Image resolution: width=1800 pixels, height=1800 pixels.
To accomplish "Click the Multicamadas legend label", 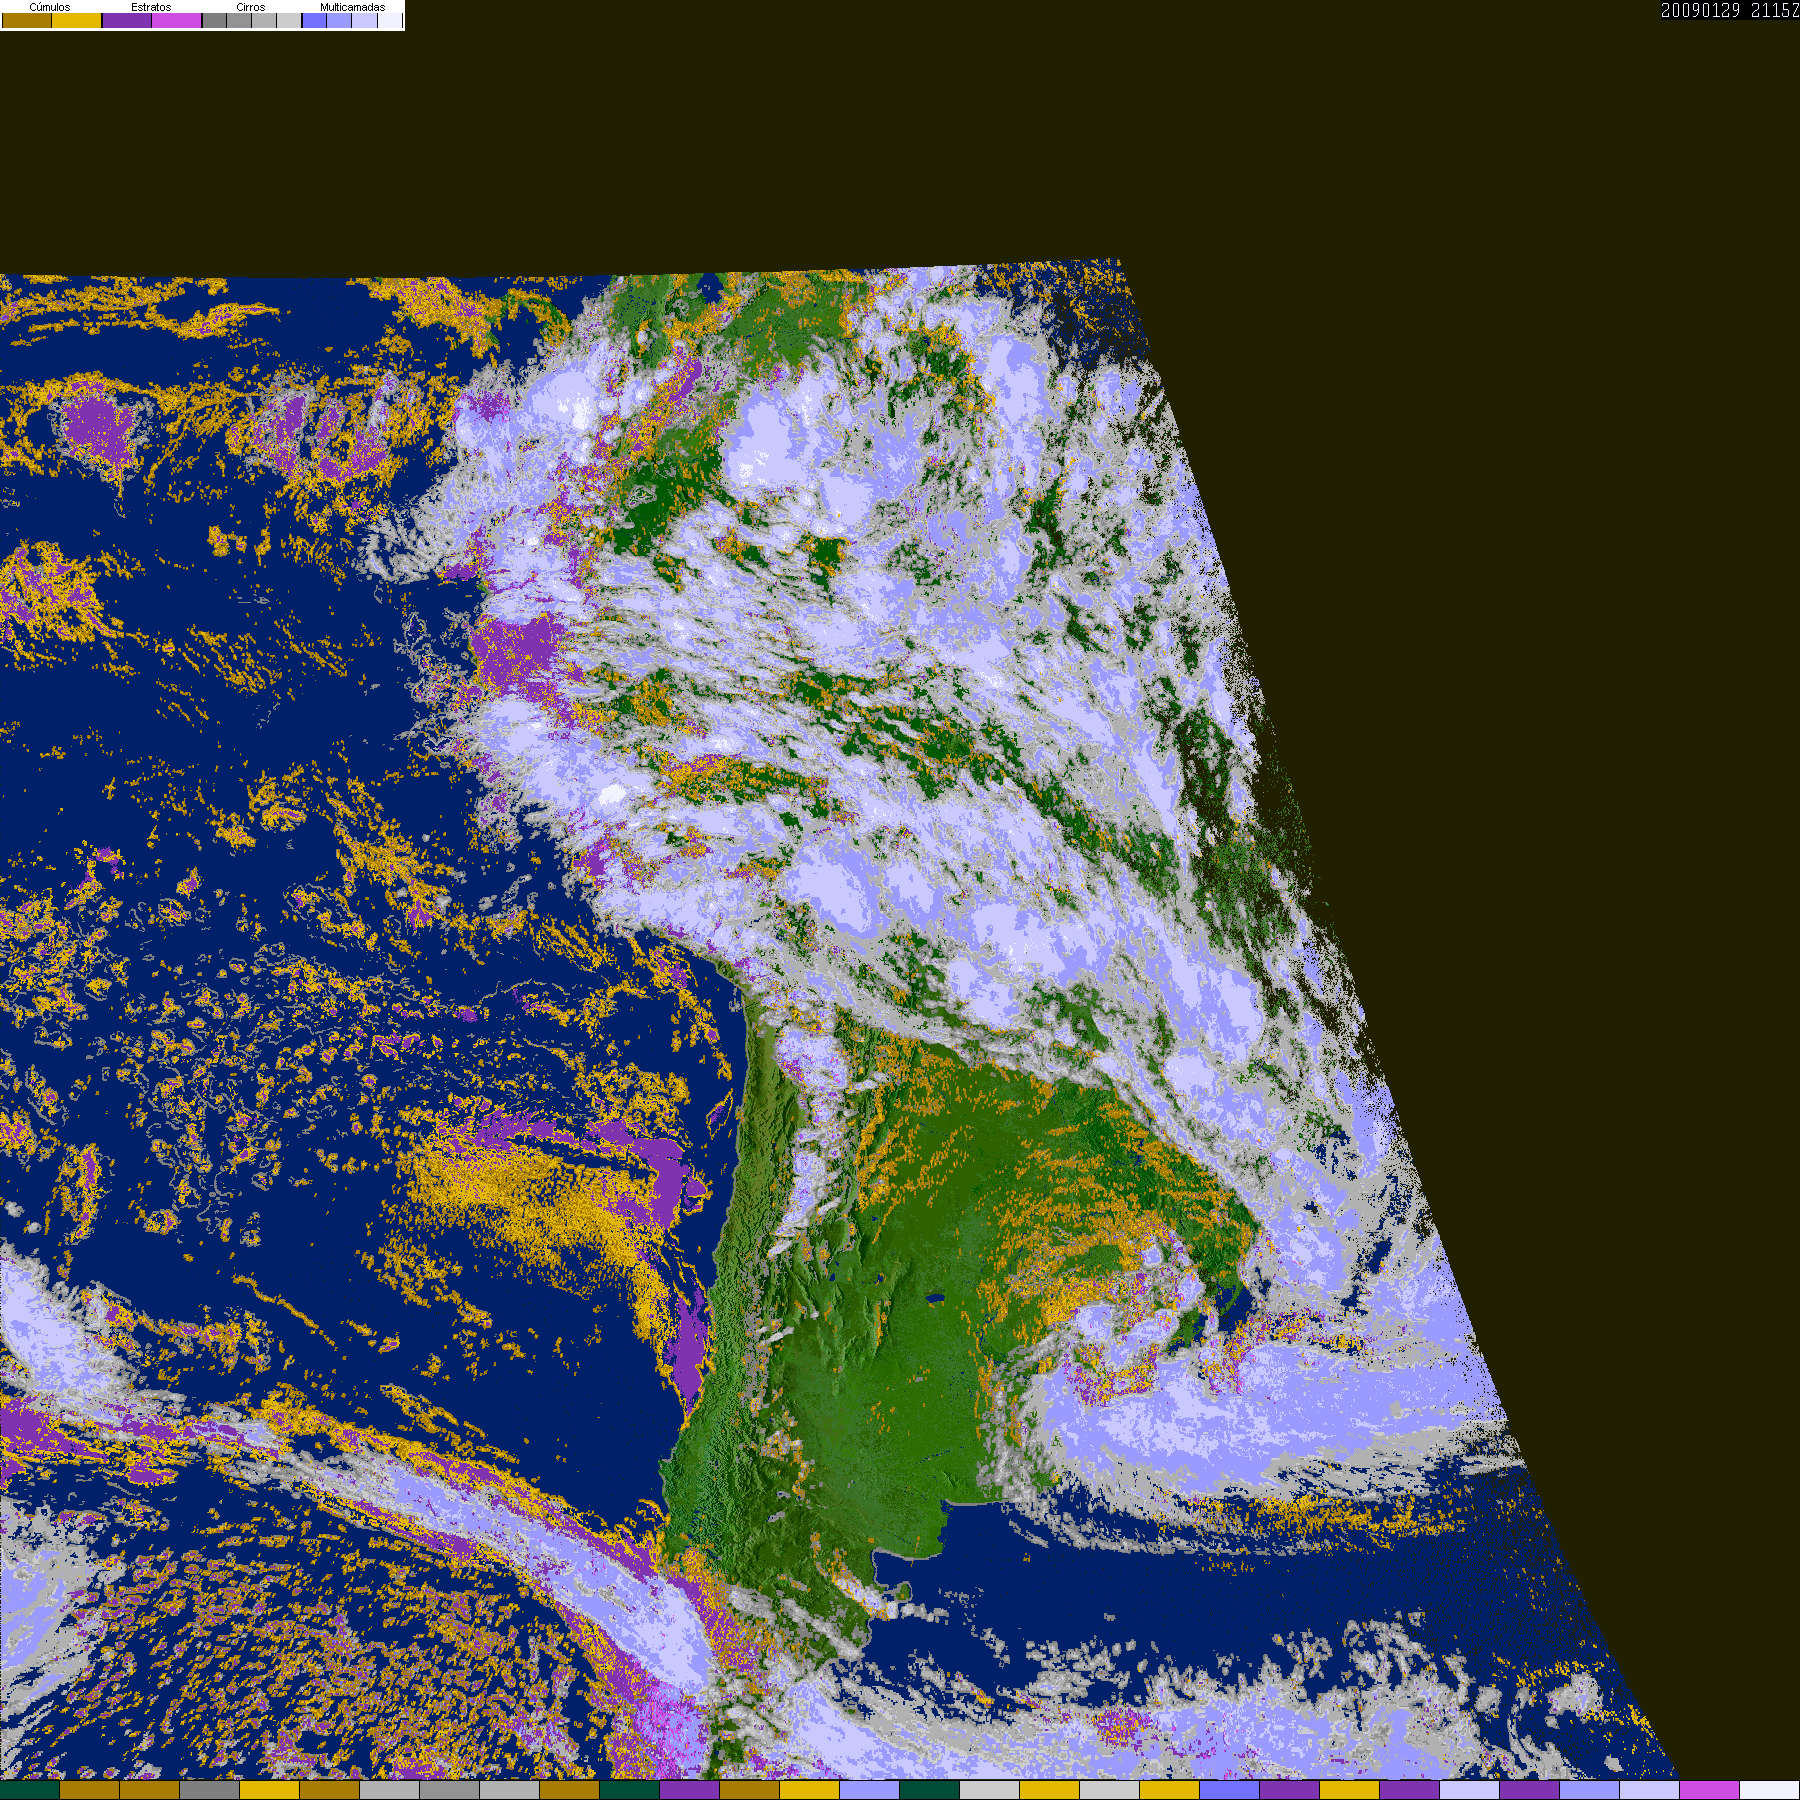I will [352, 7].
